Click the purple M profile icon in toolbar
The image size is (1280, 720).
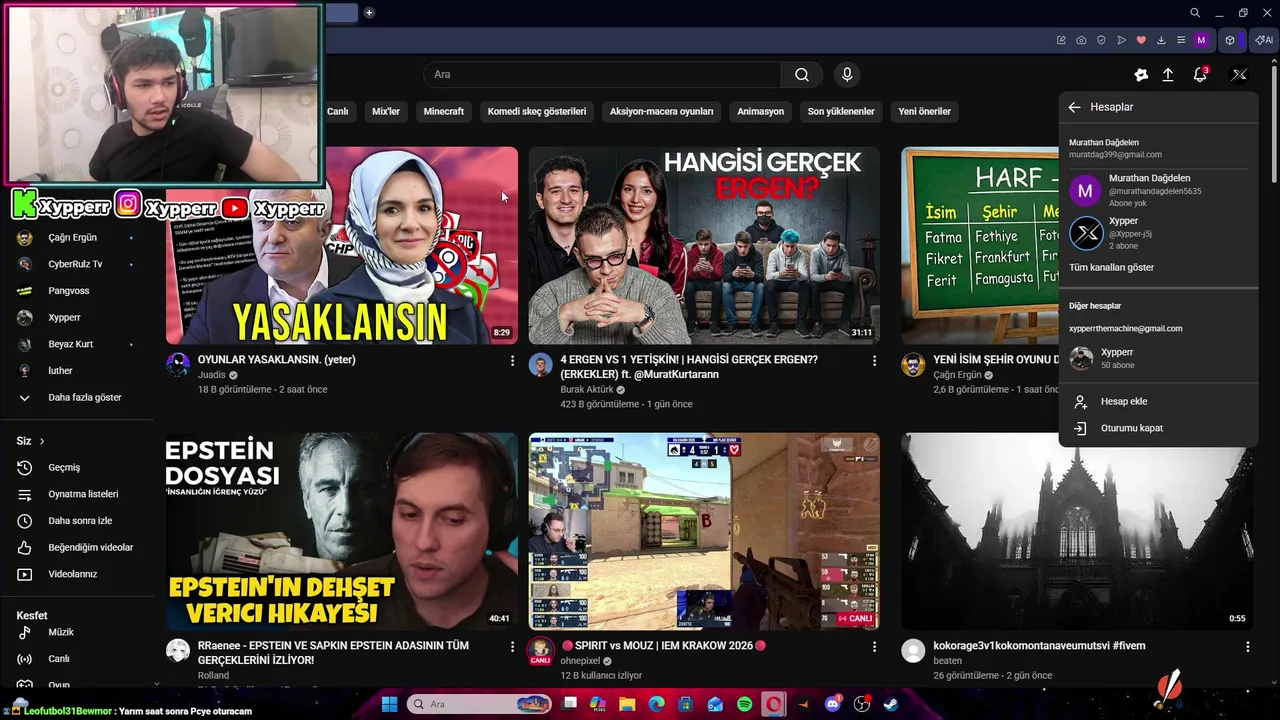point(1201,40)
